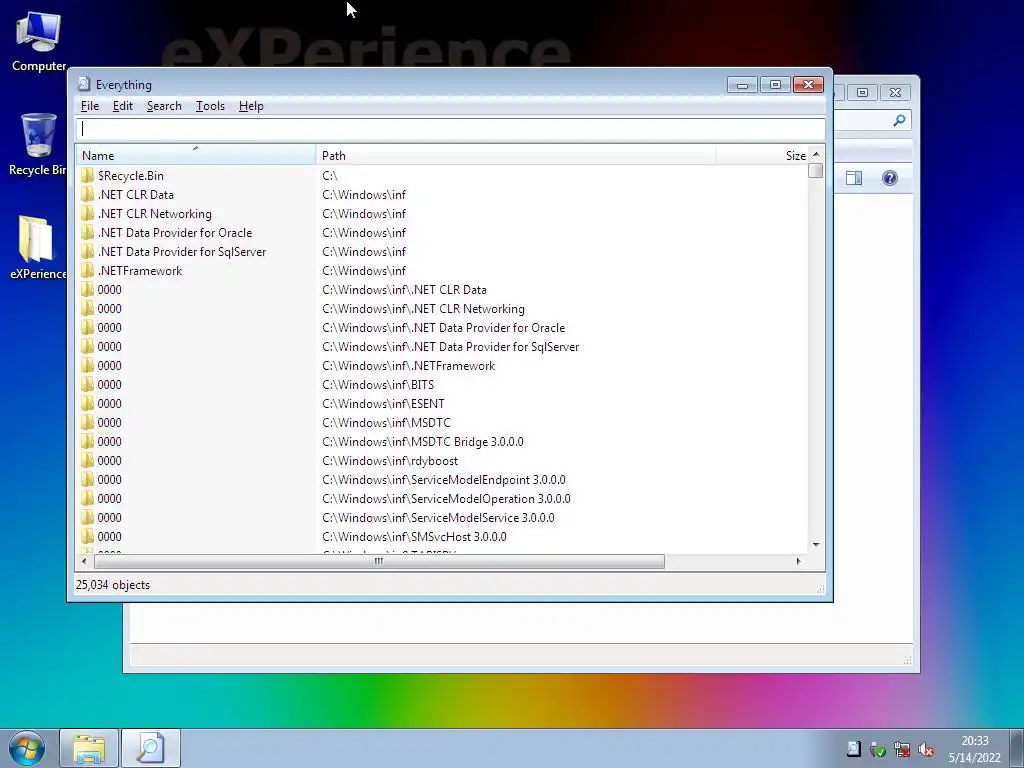Sort results by Size column header
Image resolution: width=1024 pixels, height=768 pixels.
click(762, 155)
